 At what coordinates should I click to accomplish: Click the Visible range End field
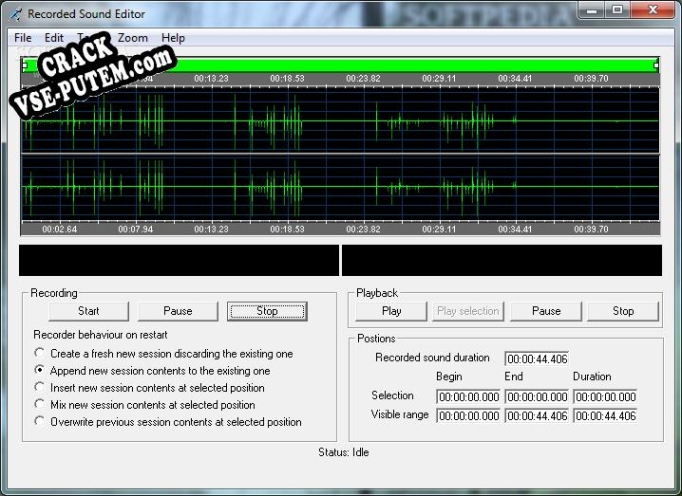536,416
